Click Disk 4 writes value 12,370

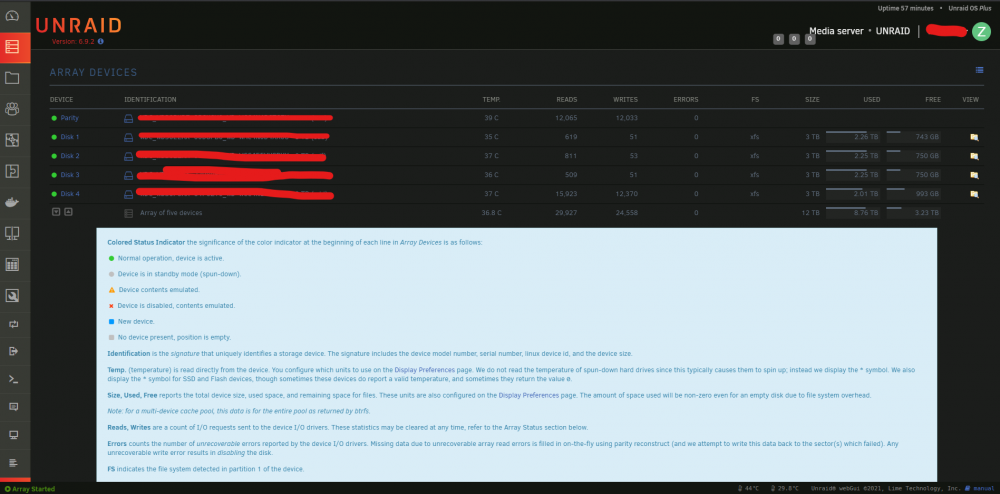(626, 194)
